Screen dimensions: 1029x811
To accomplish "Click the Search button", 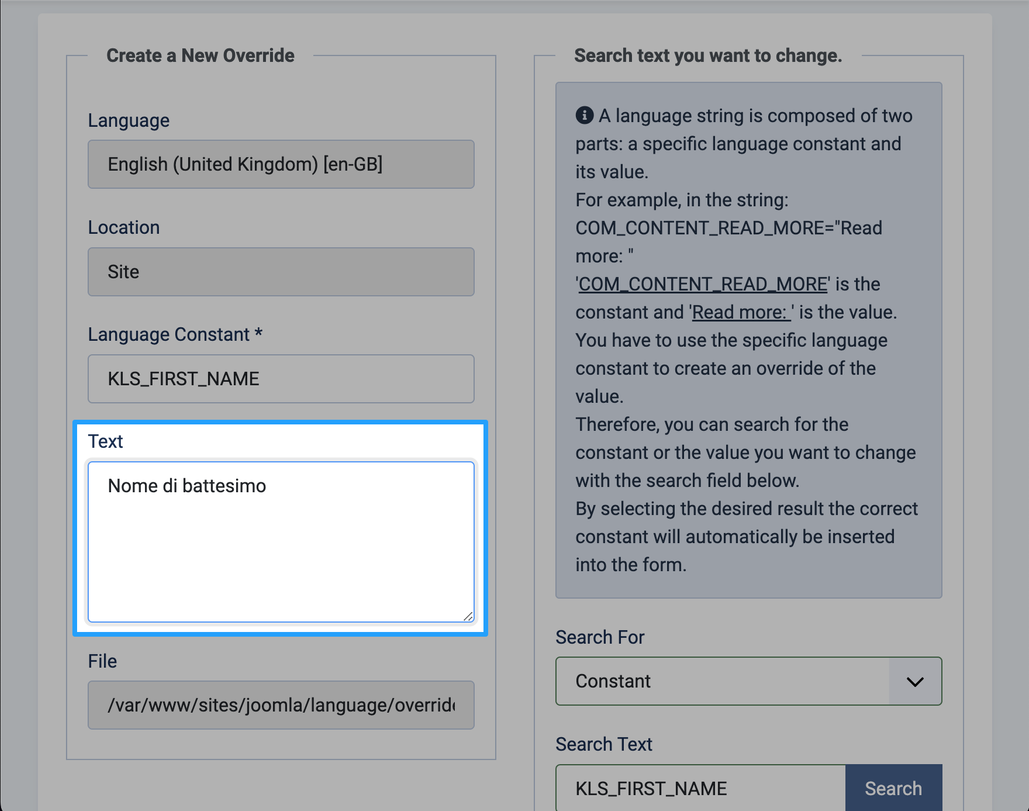I will click(893, 788).
